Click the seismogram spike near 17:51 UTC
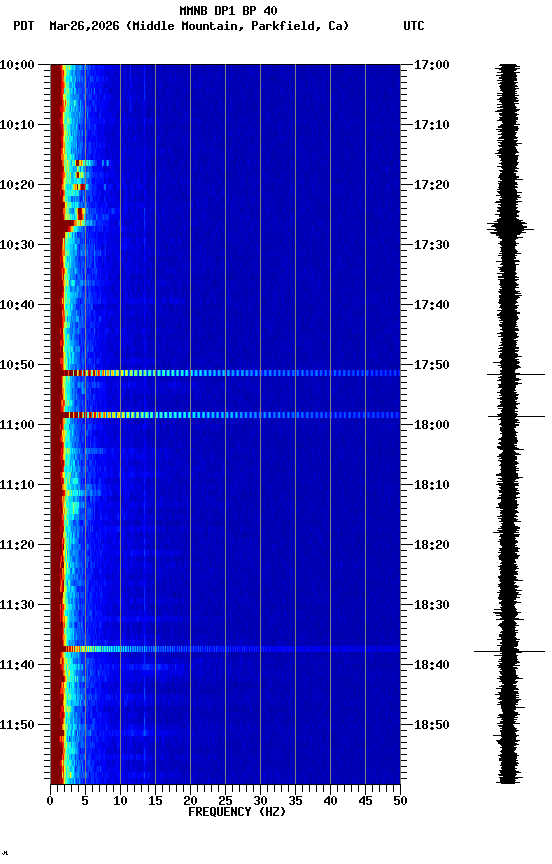Screen dimensions: 552x864 click(516, 375)
